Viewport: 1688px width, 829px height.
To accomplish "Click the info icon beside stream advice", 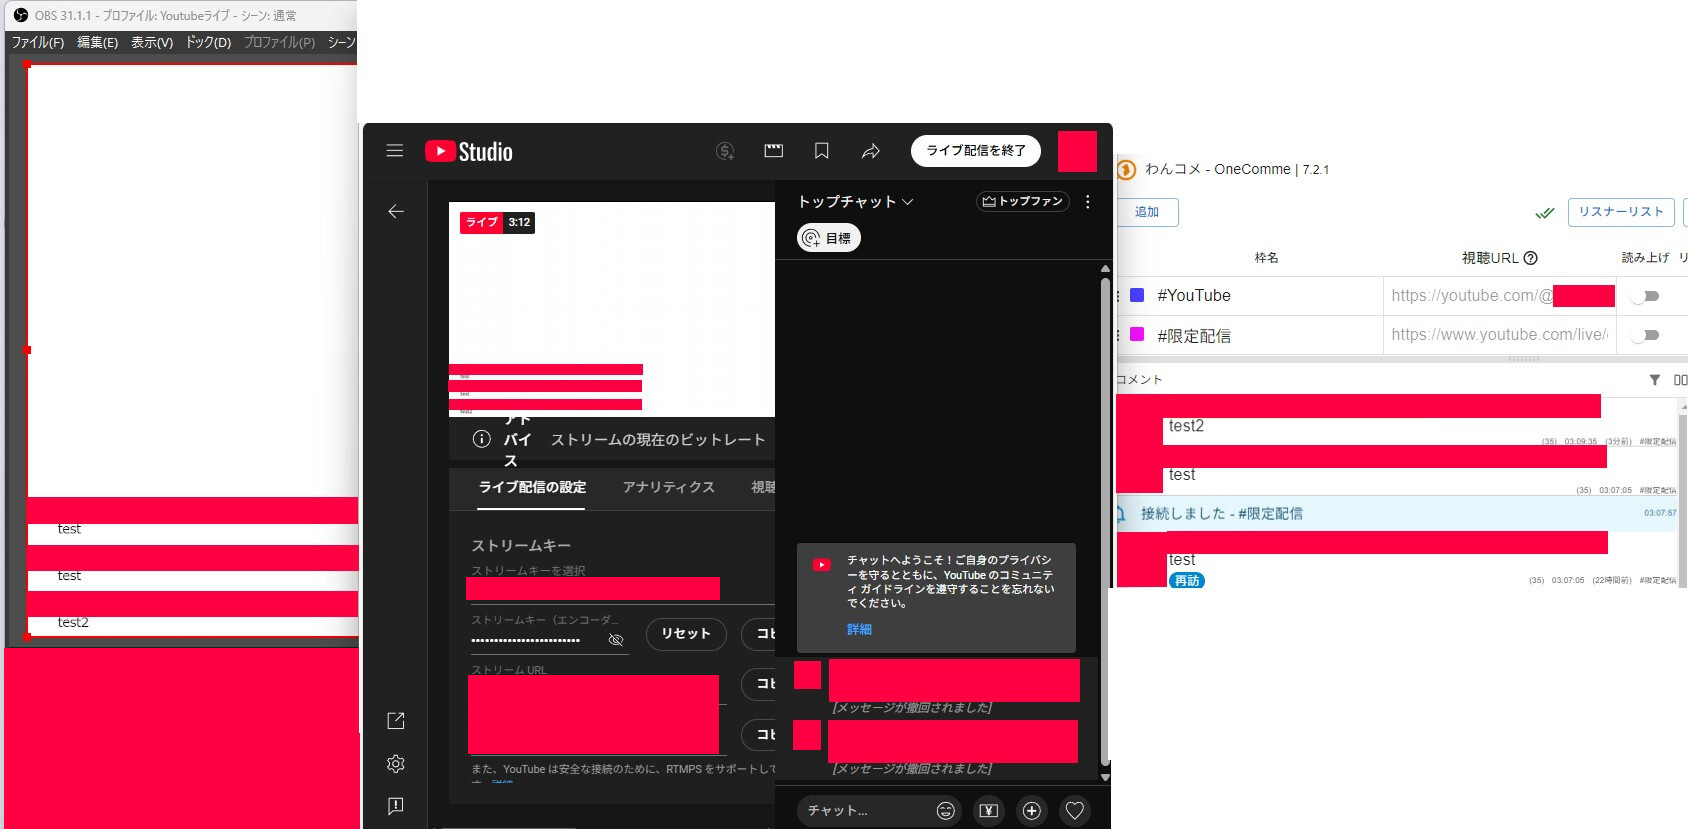I will tap(482, 439).
